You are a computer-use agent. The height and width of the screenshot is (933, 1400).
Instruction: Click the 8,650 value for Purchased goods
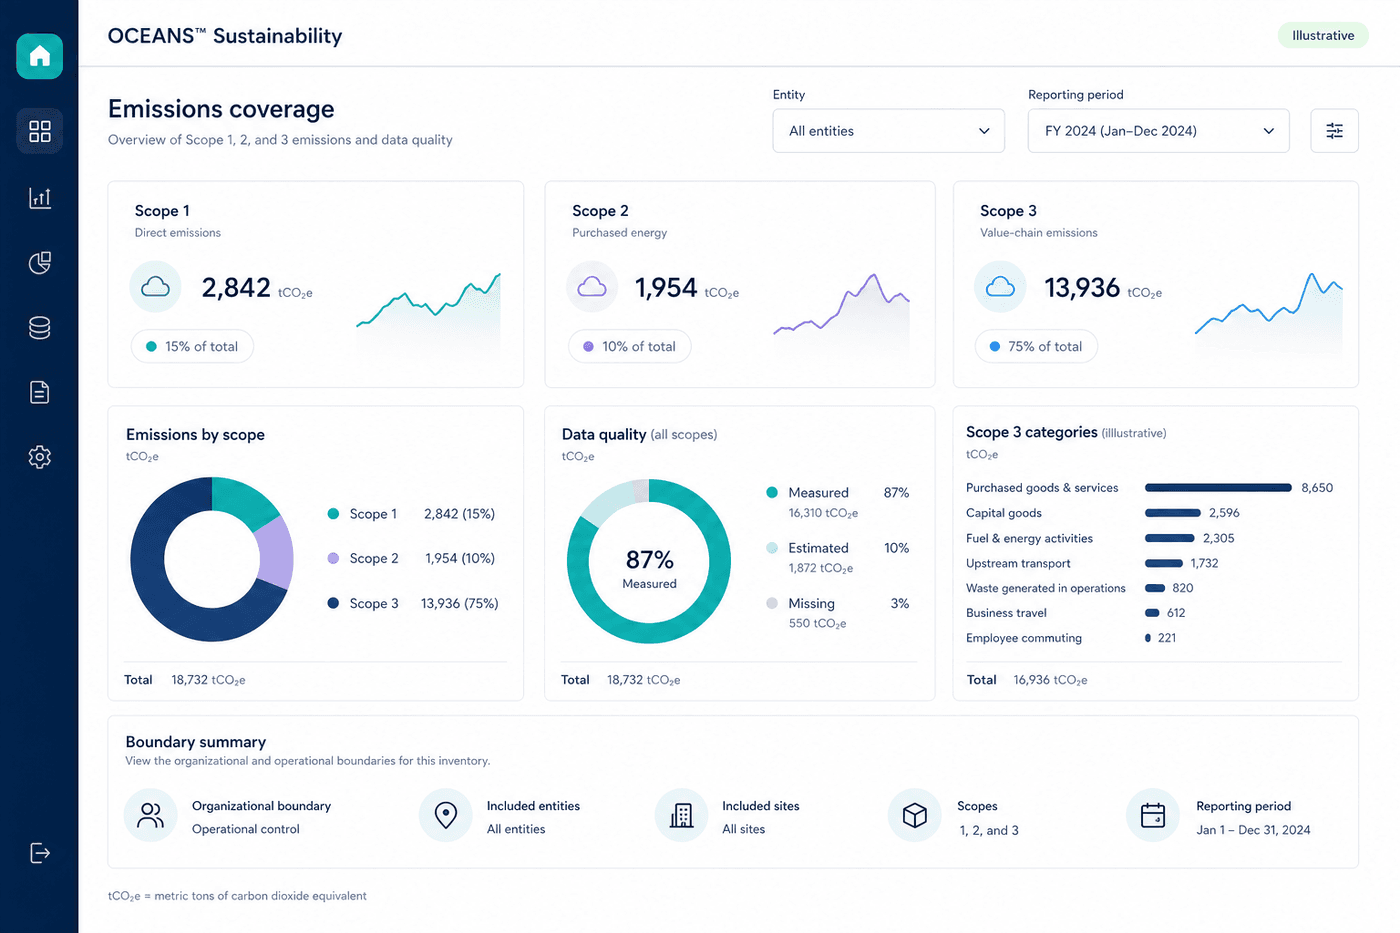point(1317,488)
